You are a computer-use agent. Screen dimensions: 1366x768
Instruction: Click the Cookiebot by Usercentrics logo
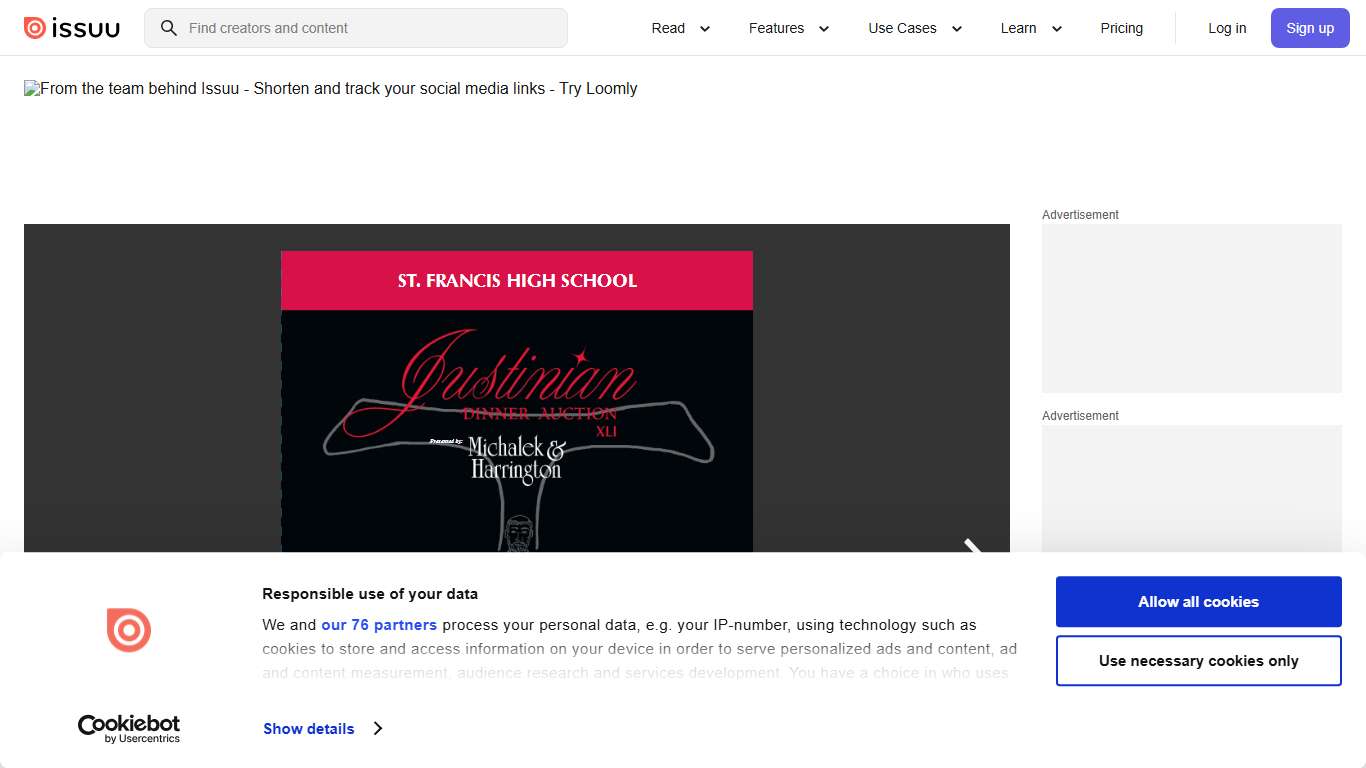coord(129,728)
